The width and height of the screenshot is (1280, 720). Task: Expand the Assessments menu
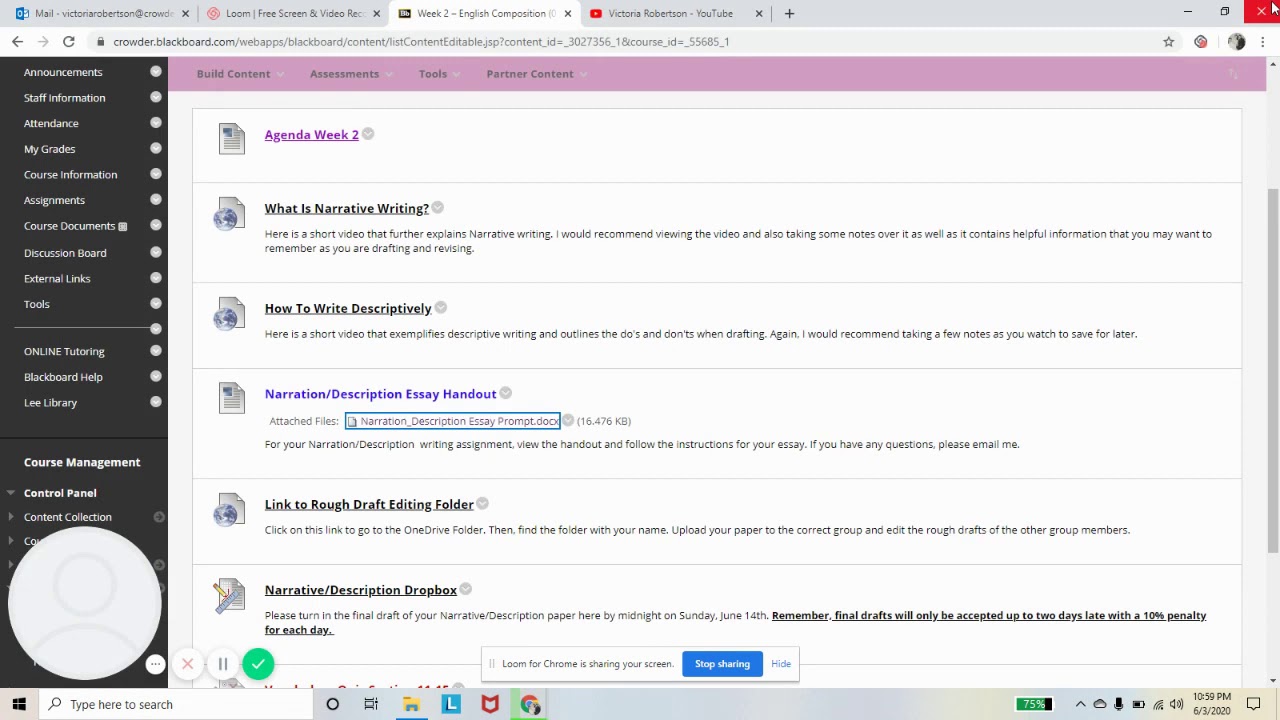click(x=351, y=74)
